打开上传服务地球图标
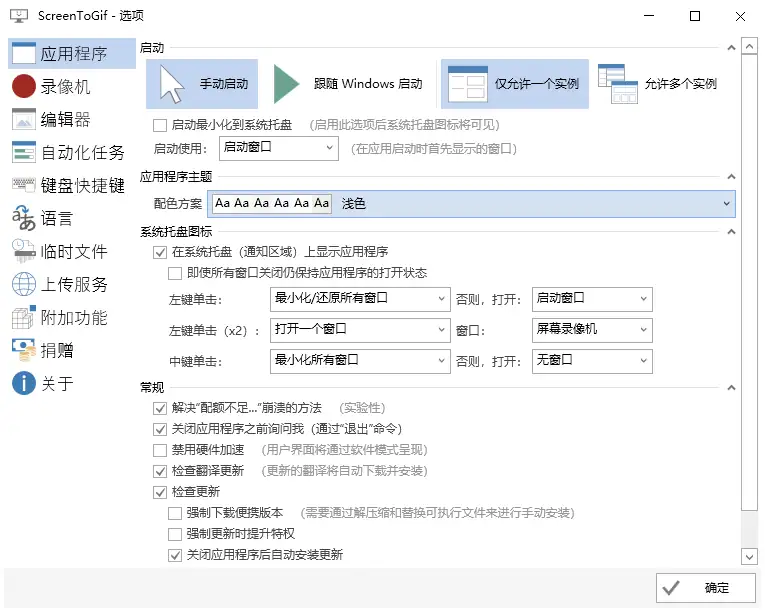This screenshot has width=765, height=610. 24,284
